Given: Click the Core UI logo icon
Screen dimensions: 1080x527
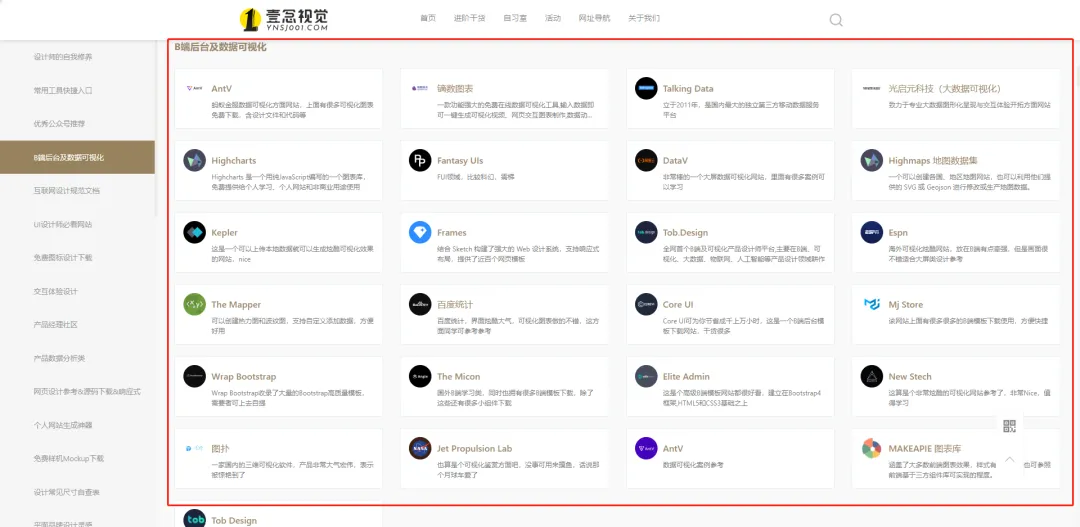Looking at the screenshot, I should (646, 304).
